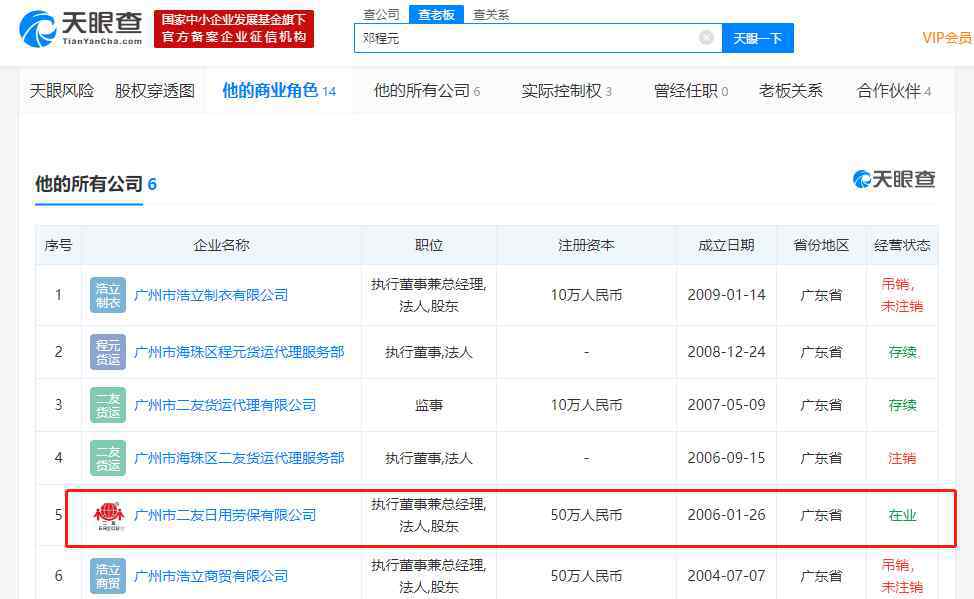Screen dimensions: 974x599
Task: Open the 老板关系 tab
Action: 791,91
